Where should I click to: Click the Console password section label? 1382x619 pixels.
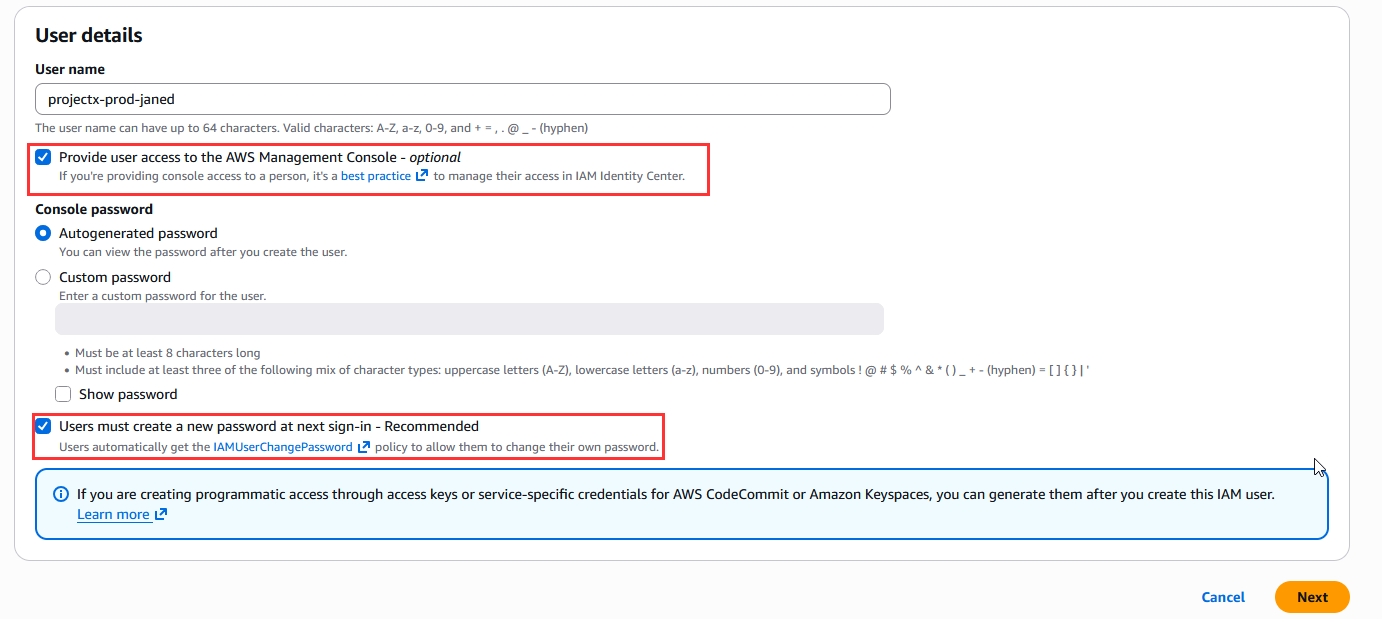94,209
